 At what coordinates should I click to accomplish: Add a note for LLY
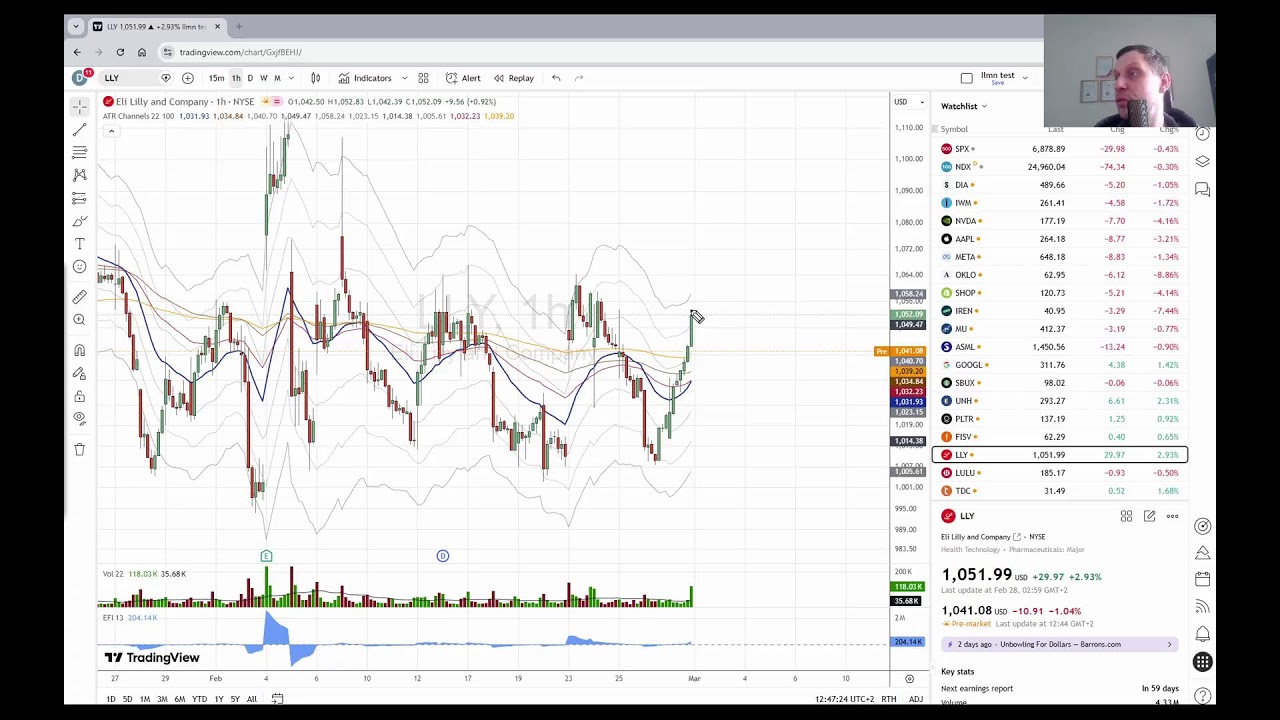click(1149, 516)
